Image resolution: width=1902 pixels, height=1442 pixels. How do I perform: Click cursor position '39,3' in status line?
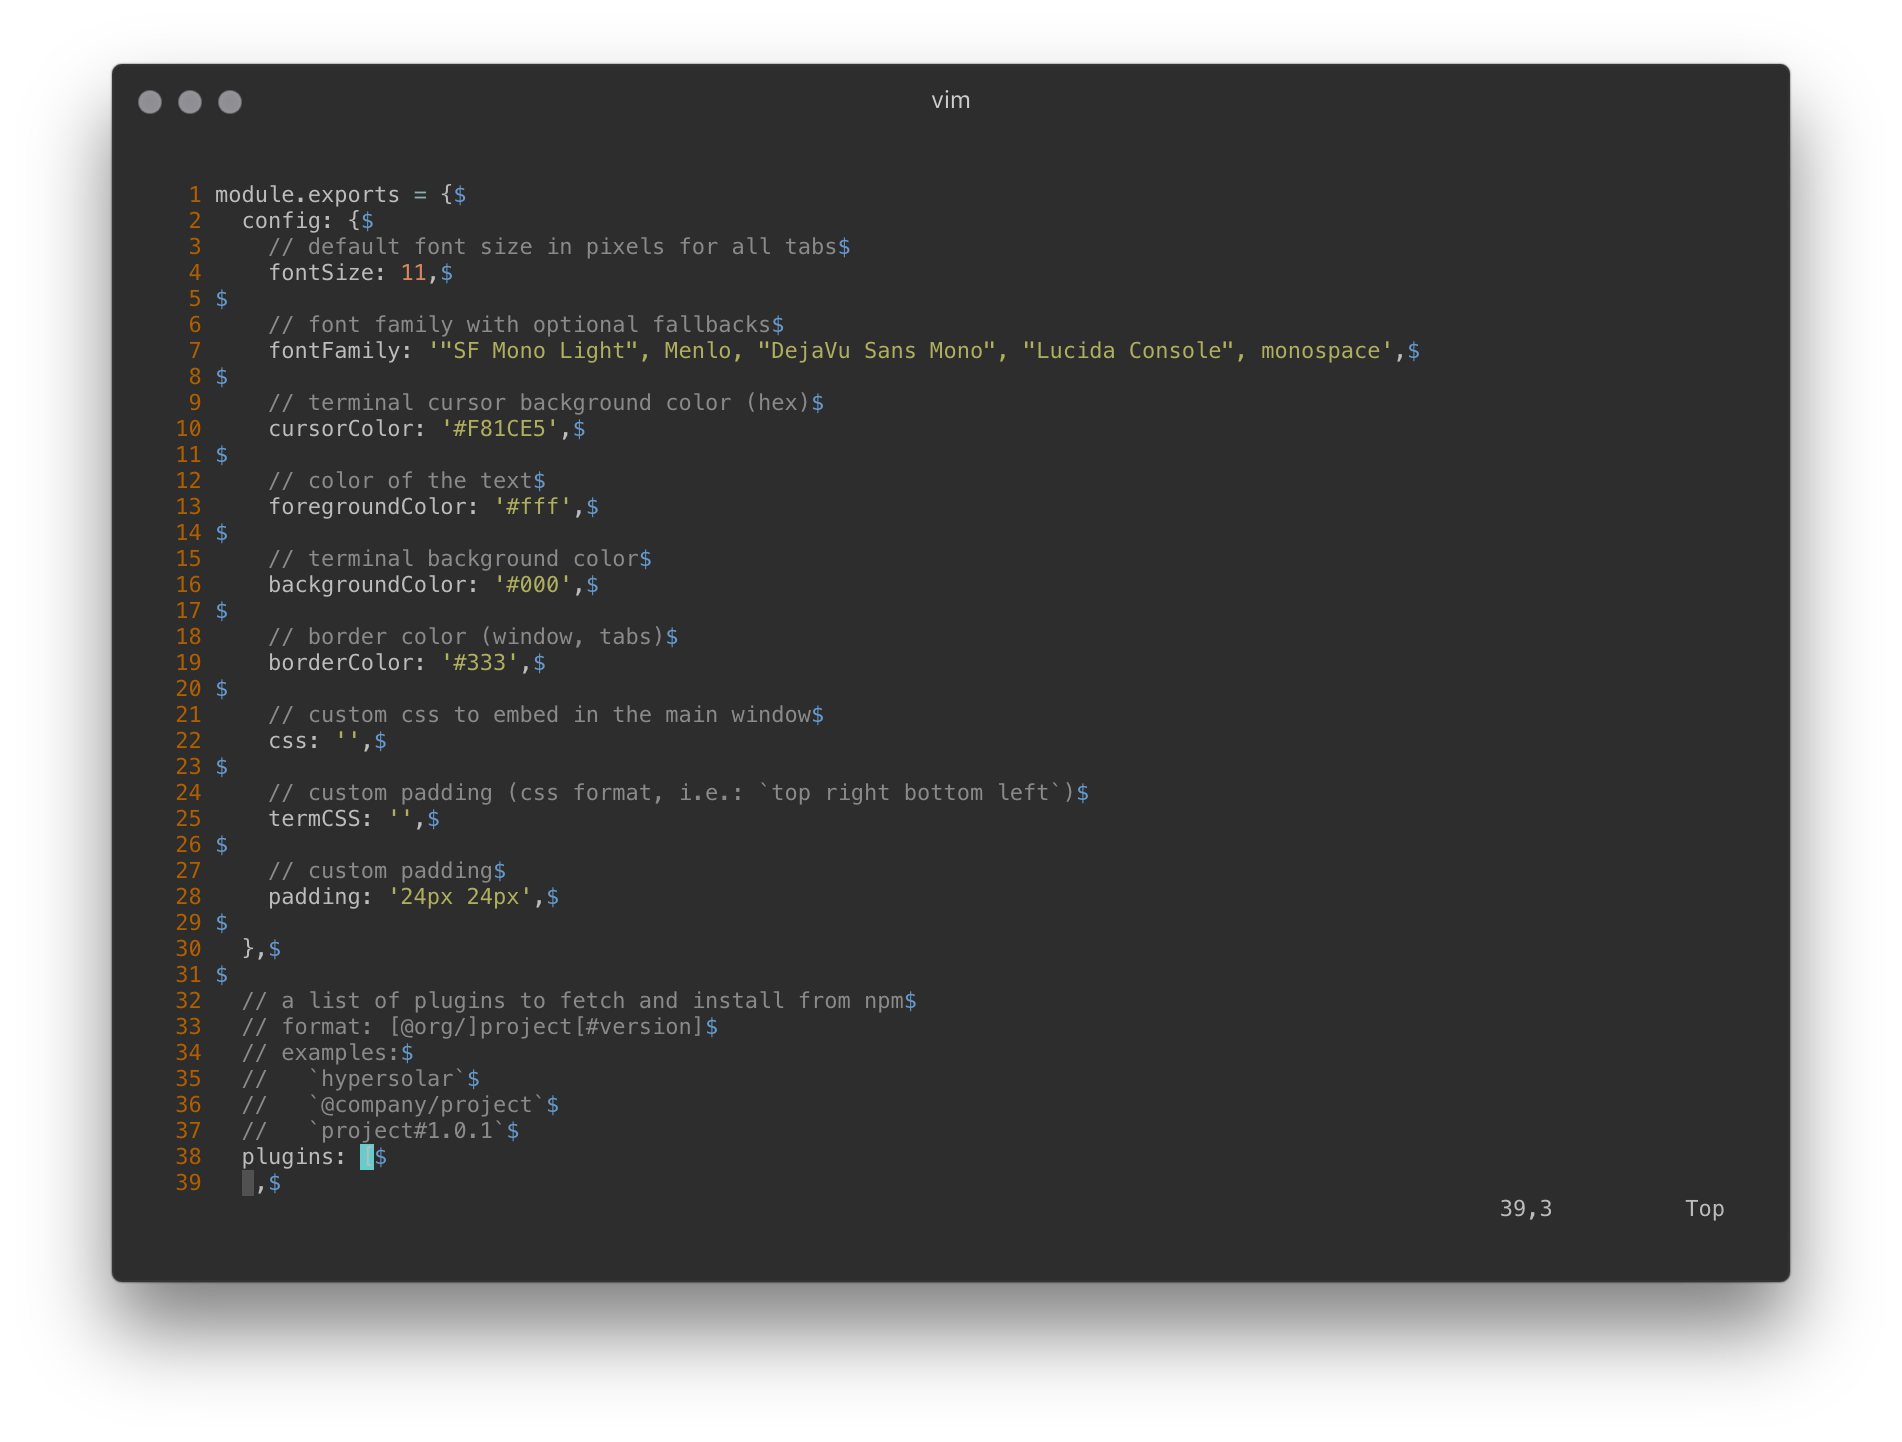point(1525,1209)
